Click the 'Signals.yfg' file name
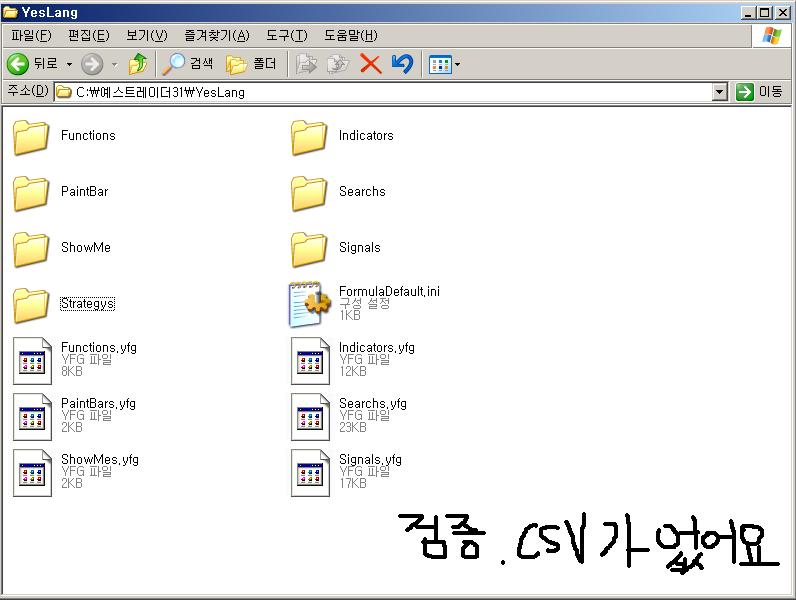Screen dimensions: 796x600 pos(370,459)
